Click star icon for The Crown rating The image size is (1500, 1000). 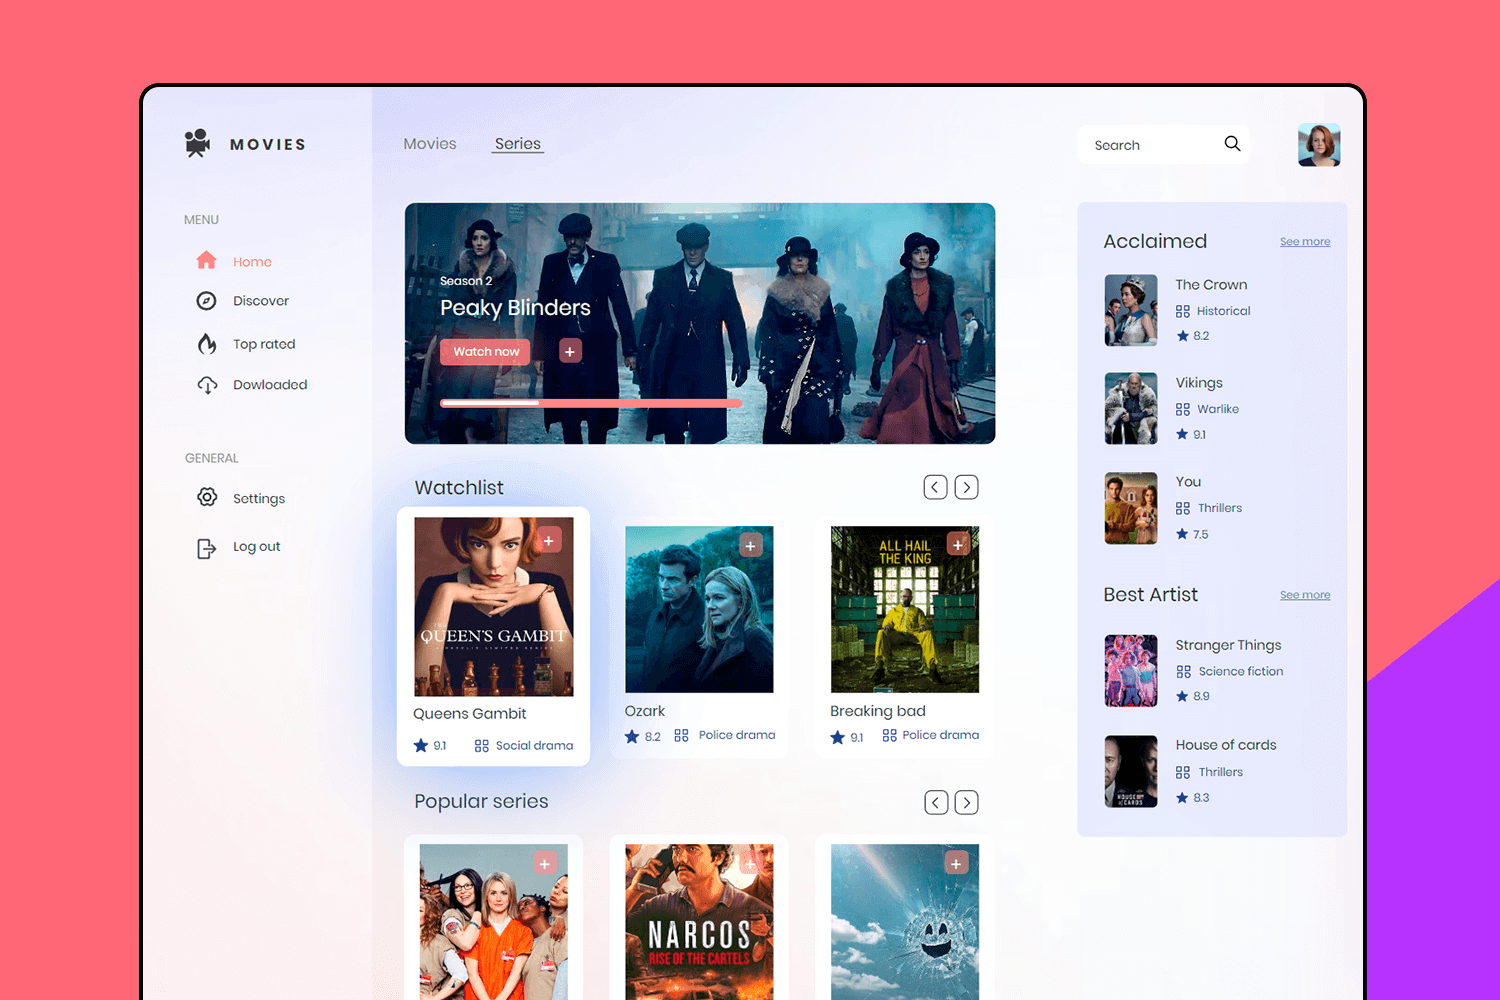1182,336
